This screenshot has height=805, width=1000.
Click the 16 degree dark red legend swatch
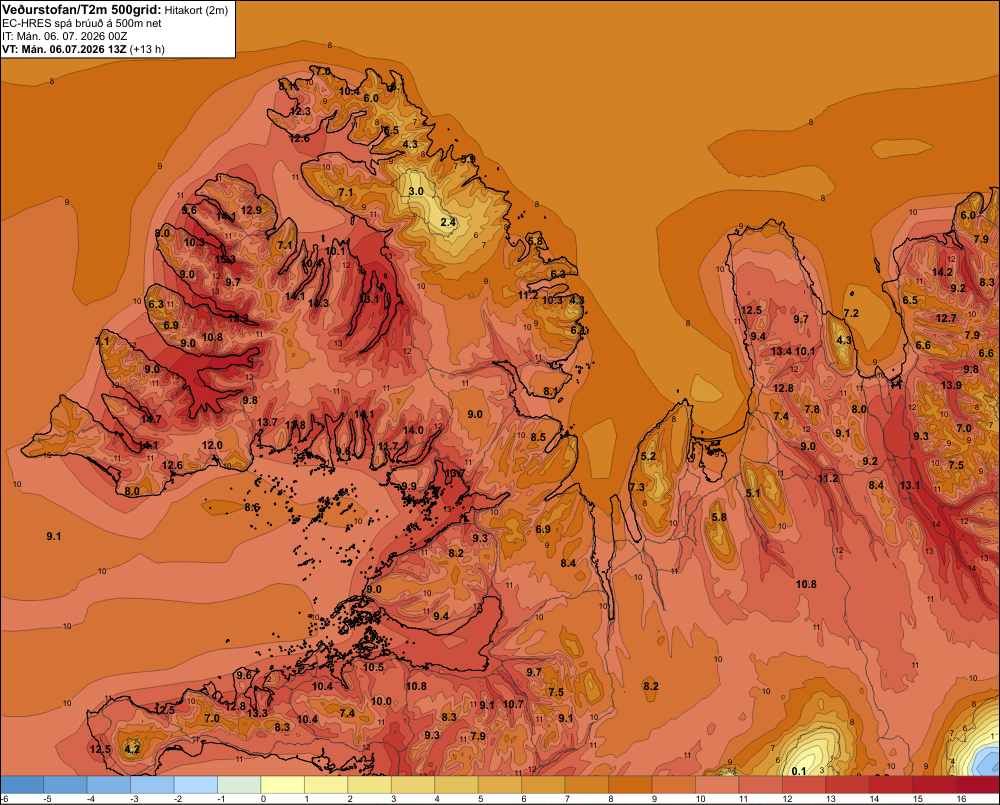978,785
